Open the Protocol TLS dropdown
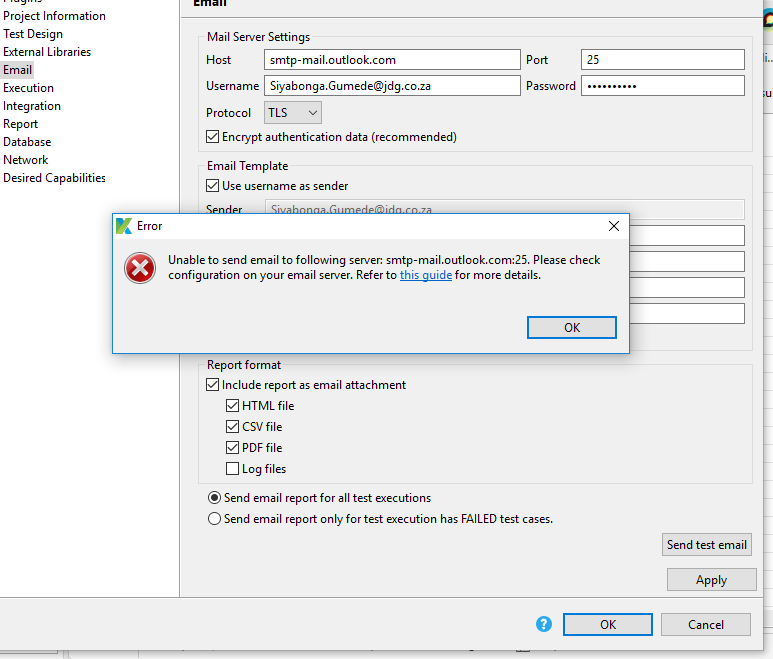The width and height of the screenshot is (773, 659). click(293, 113)
